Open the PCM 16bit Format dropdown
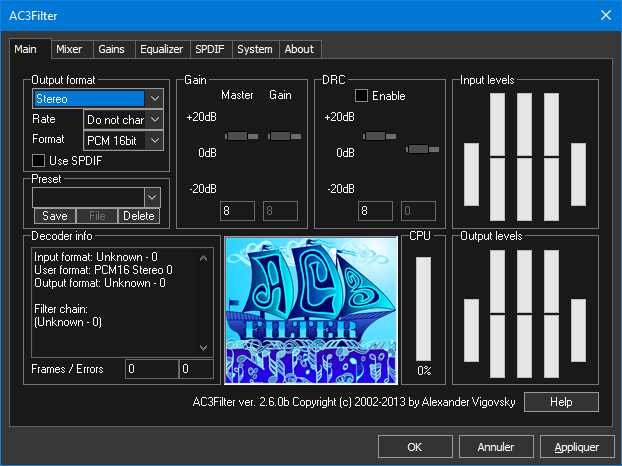Screen dimensions: 622x466 tap(155, 140)
